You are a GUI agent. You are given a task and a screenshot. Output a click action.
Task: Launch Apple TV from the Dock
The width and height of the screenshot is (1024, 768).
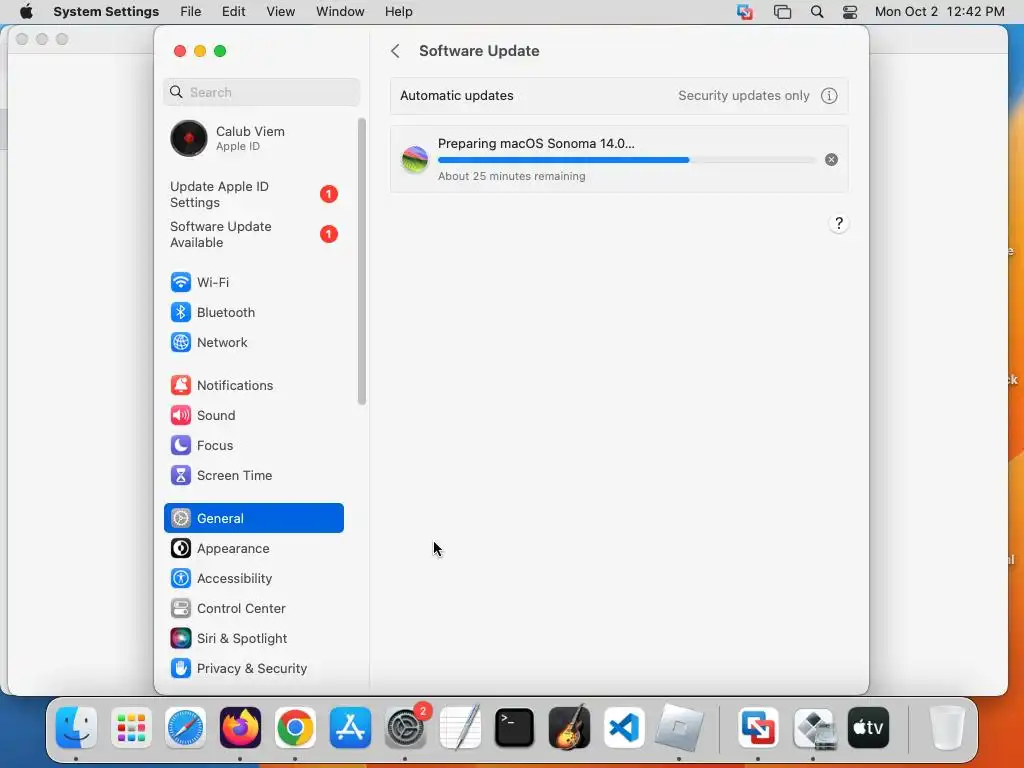(868, 727)
